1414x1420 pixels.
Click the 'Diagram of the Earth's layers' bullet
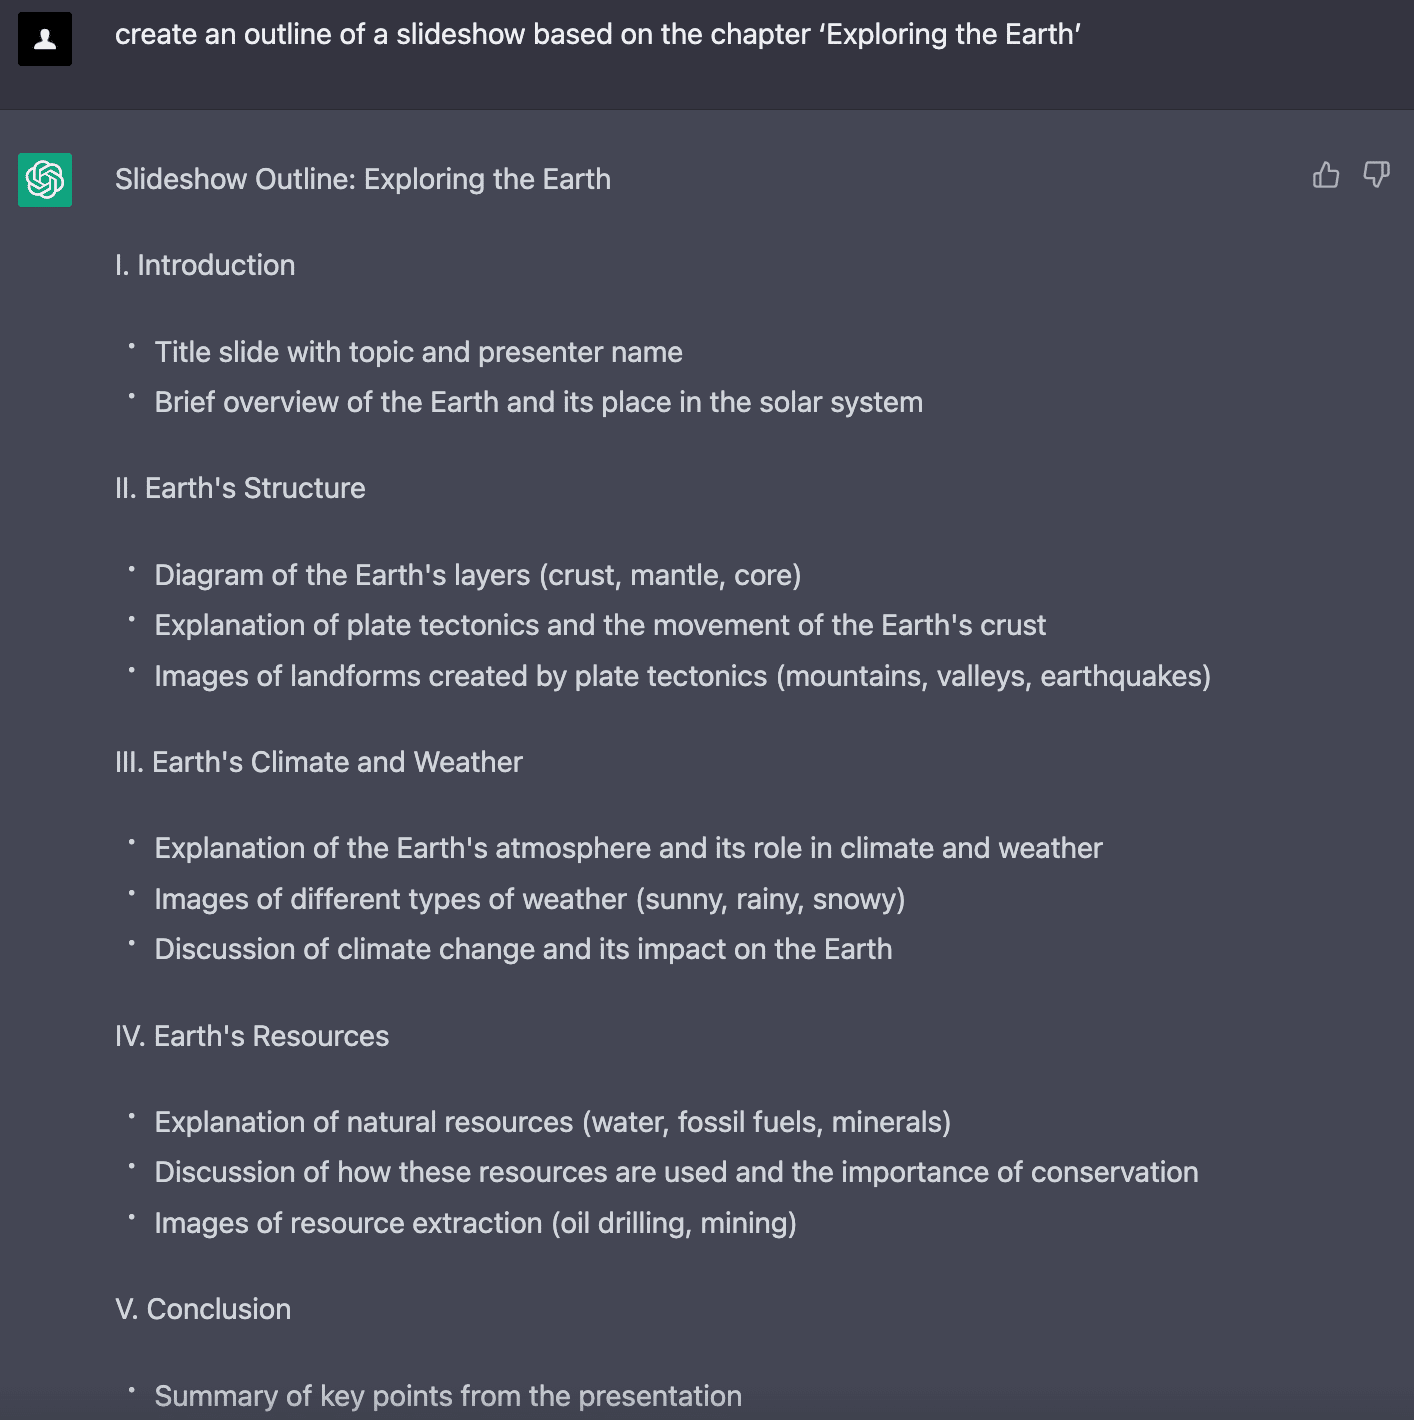coord(477,575)
